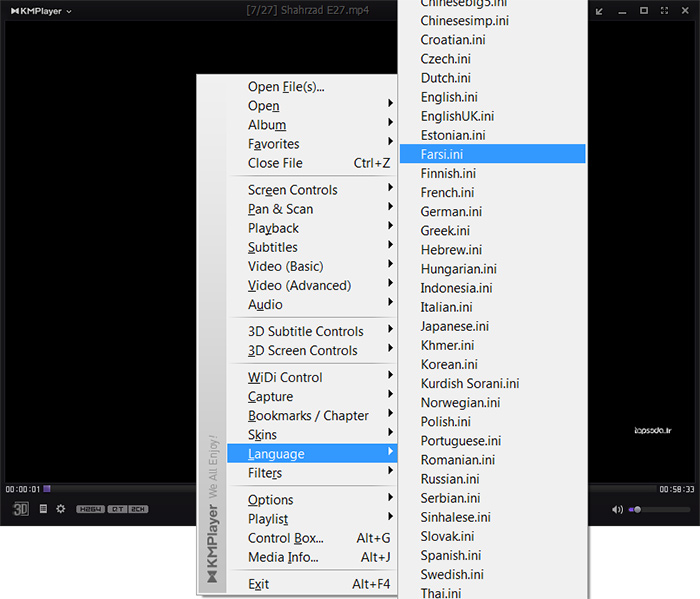
Task: Click elapsed time 00:00:01 display
Action: click(x=23, y=489)
